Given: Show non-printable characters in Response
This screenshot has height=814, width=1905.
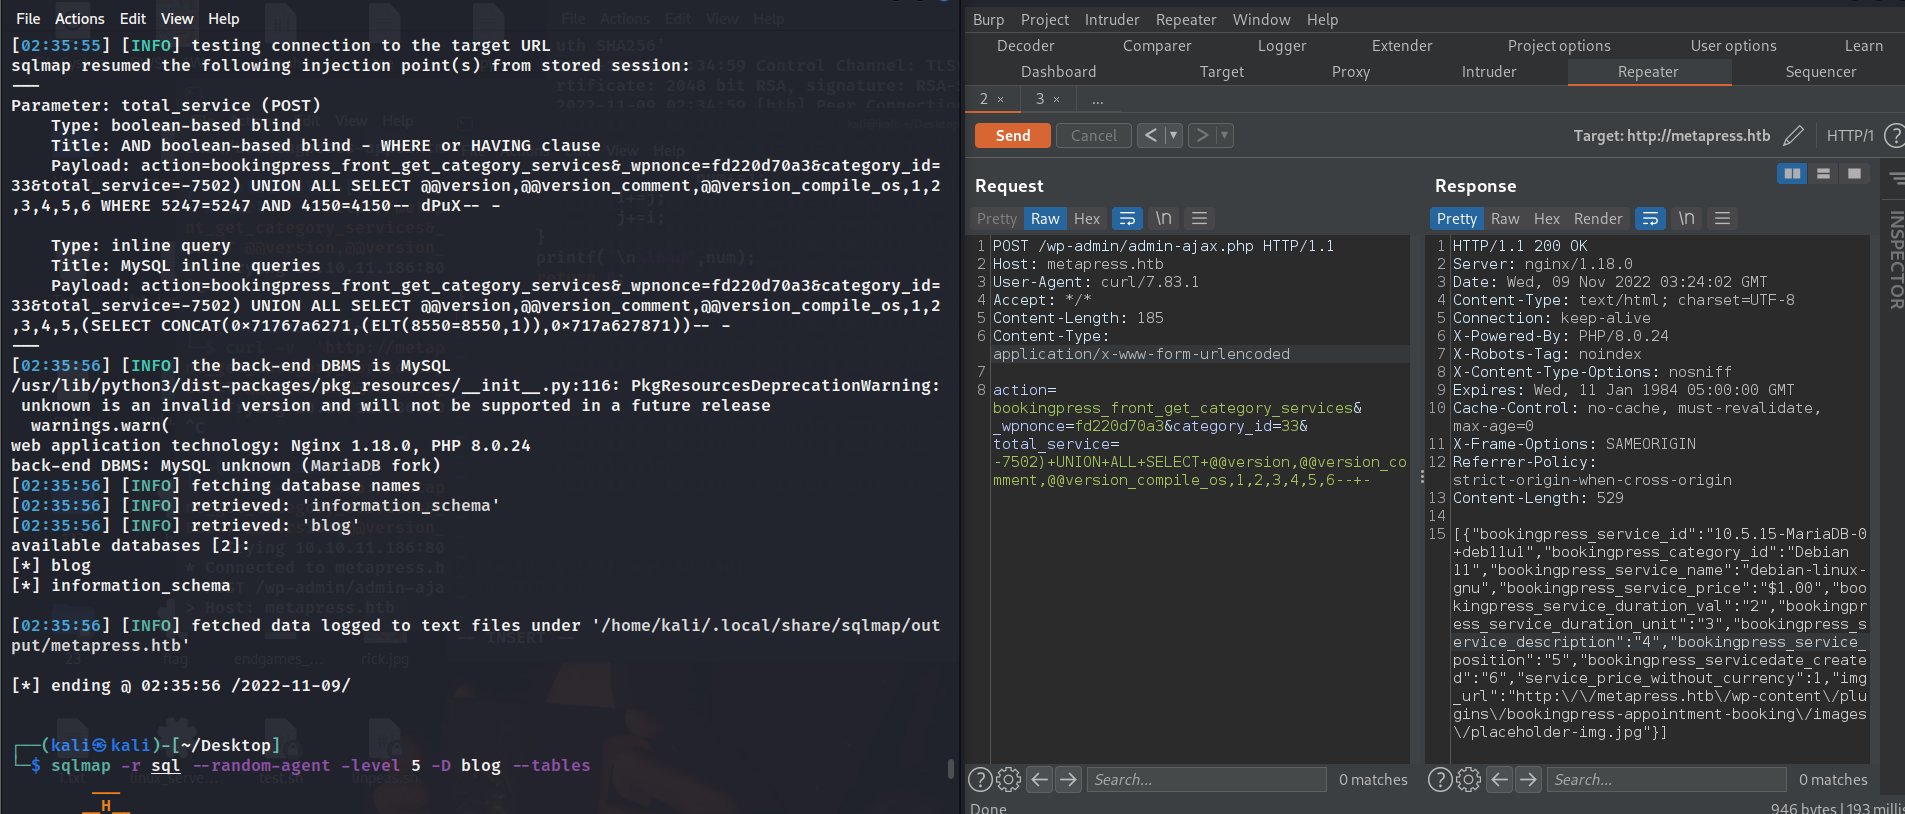Looking at the screenshot, I should tap(1686, 218).
